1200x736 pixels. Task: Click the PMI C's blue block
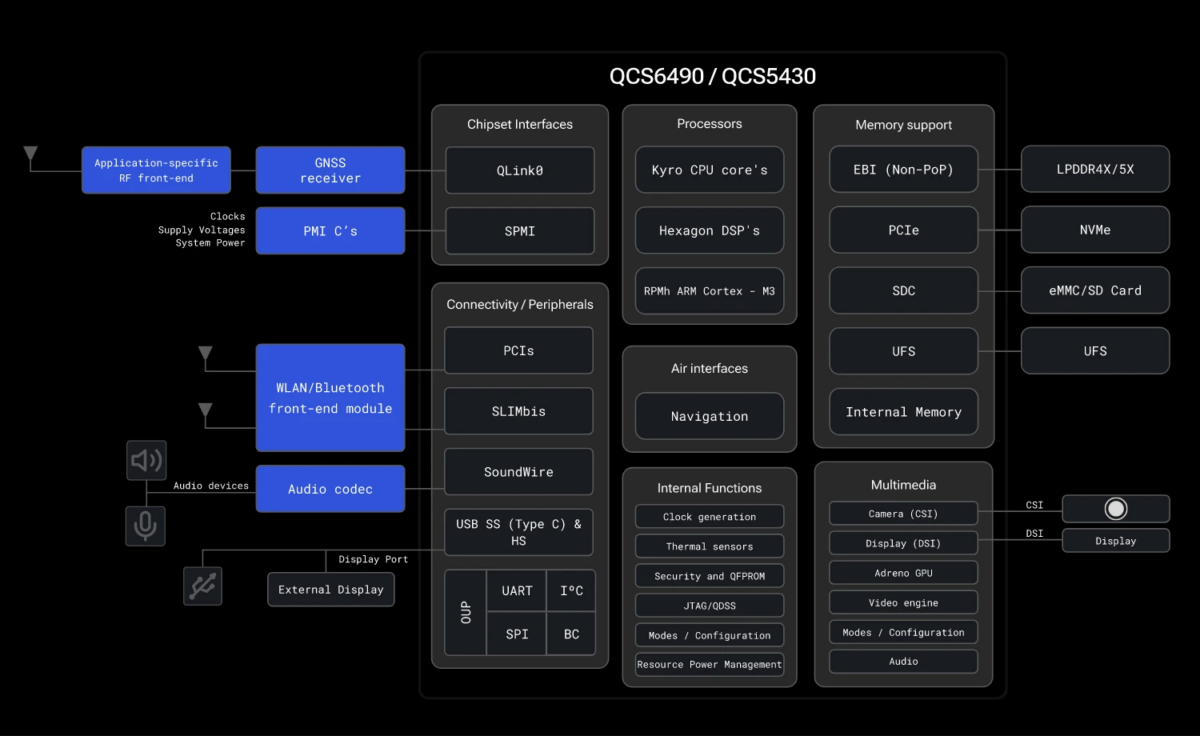pos(330,230)
